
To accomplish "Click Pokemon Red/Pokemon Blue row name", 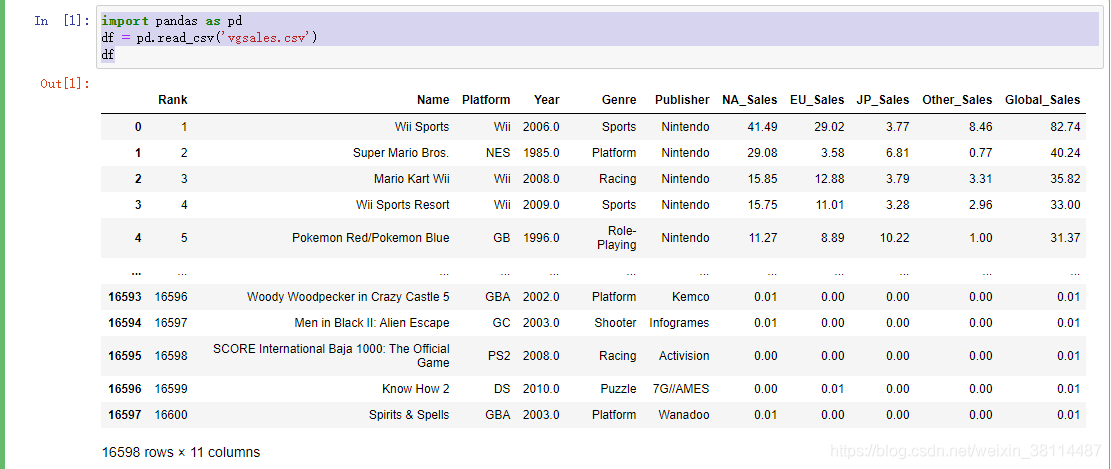I will (x=371, y=238).
